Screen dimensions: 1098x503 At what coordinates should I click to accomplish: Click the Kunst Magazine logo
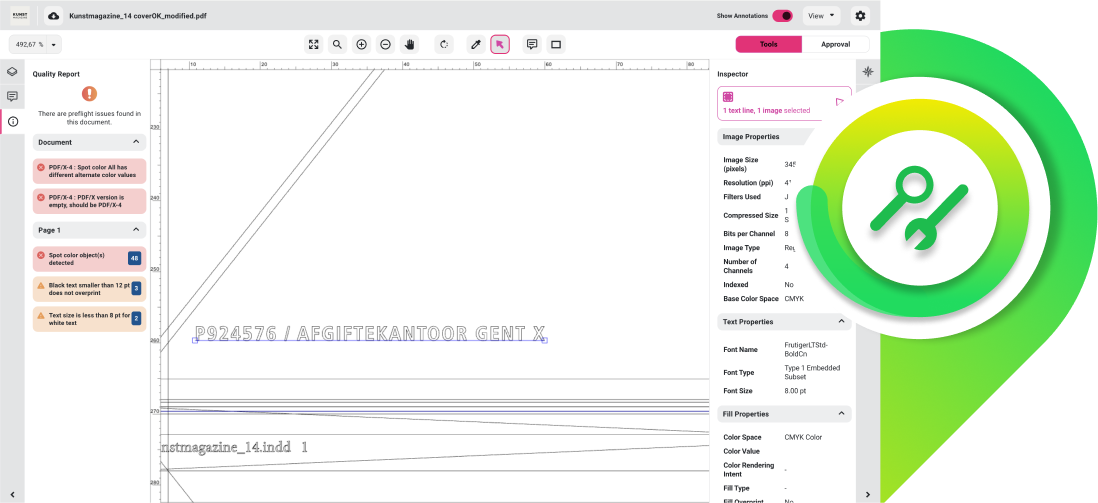point(20,15)
